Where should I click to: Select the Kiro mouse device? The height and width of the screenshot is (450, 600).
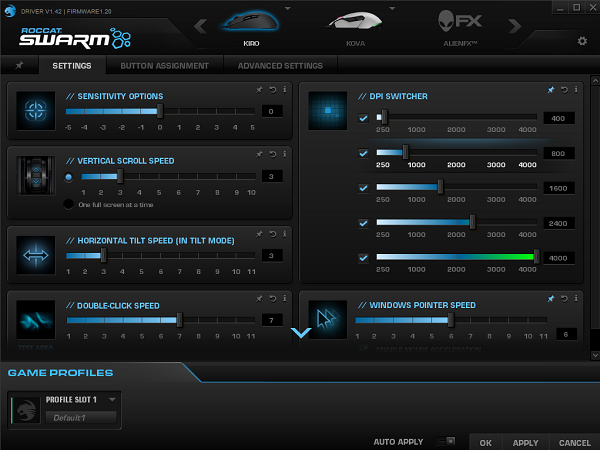click(x=251, y=27)
